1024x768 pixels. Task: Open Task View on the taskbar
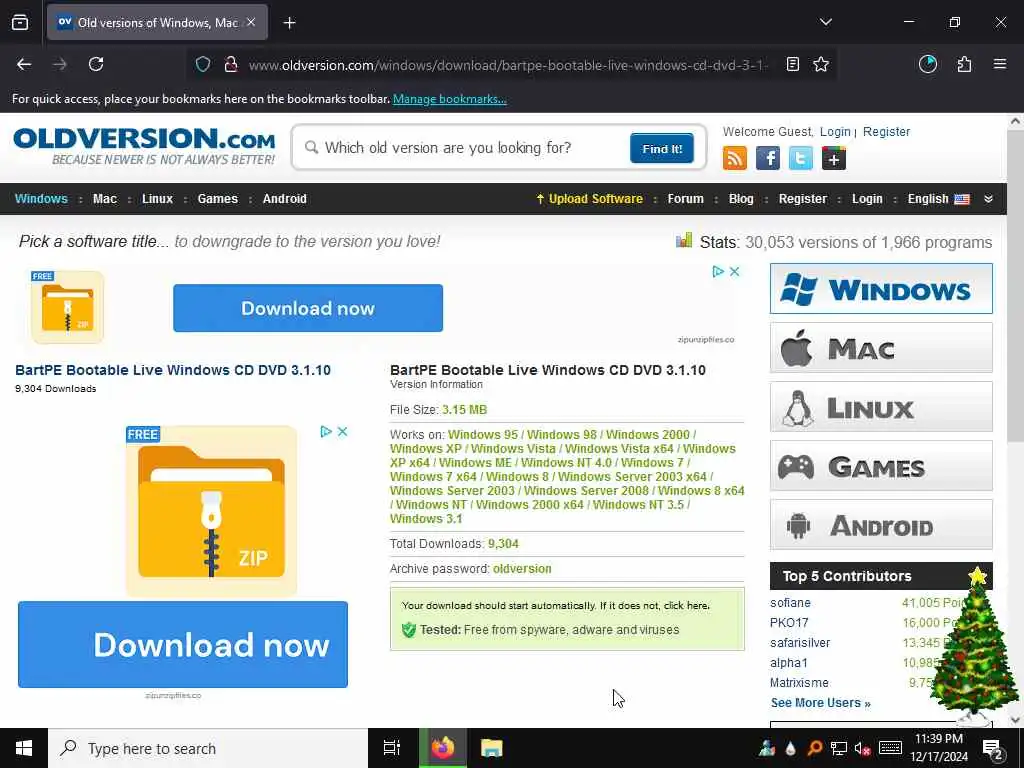click(x=392, y=748)
